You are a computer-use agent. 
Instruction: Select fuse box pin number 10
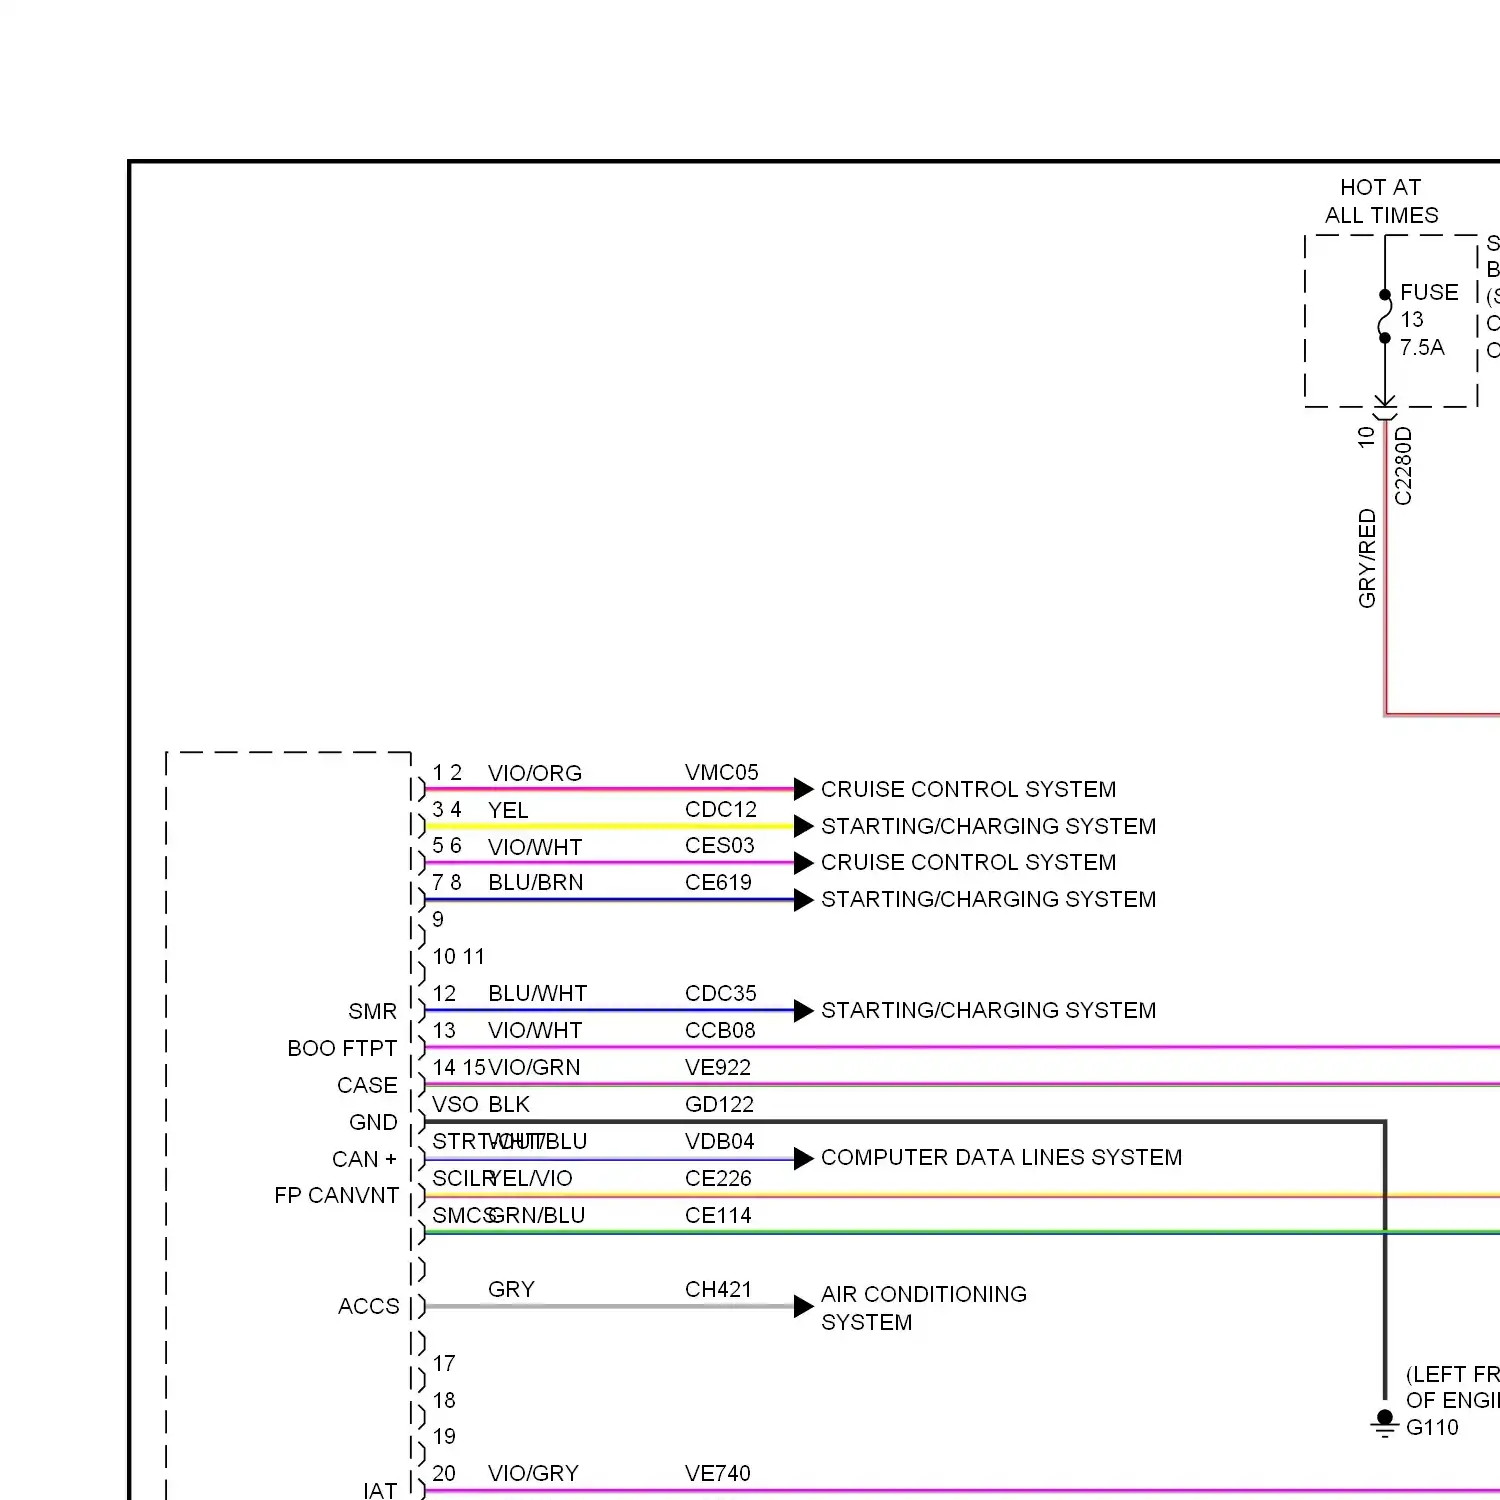tap(1366, 437)
